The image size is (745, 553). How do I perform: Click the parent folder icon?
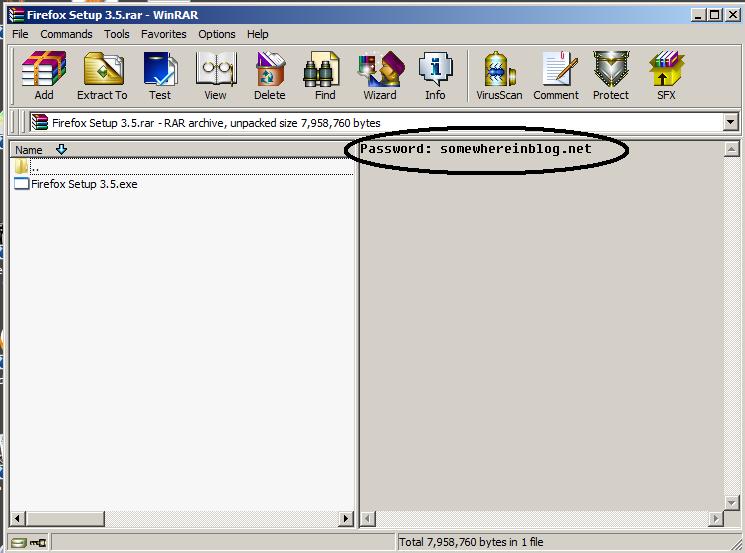point(21,166)
